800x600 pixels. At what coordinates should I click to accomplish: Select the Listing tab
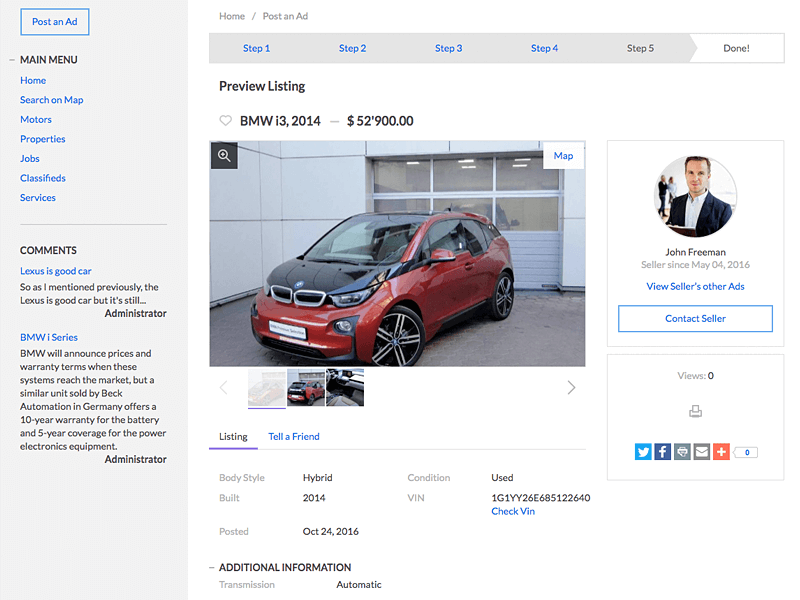(x=233, y=437)
